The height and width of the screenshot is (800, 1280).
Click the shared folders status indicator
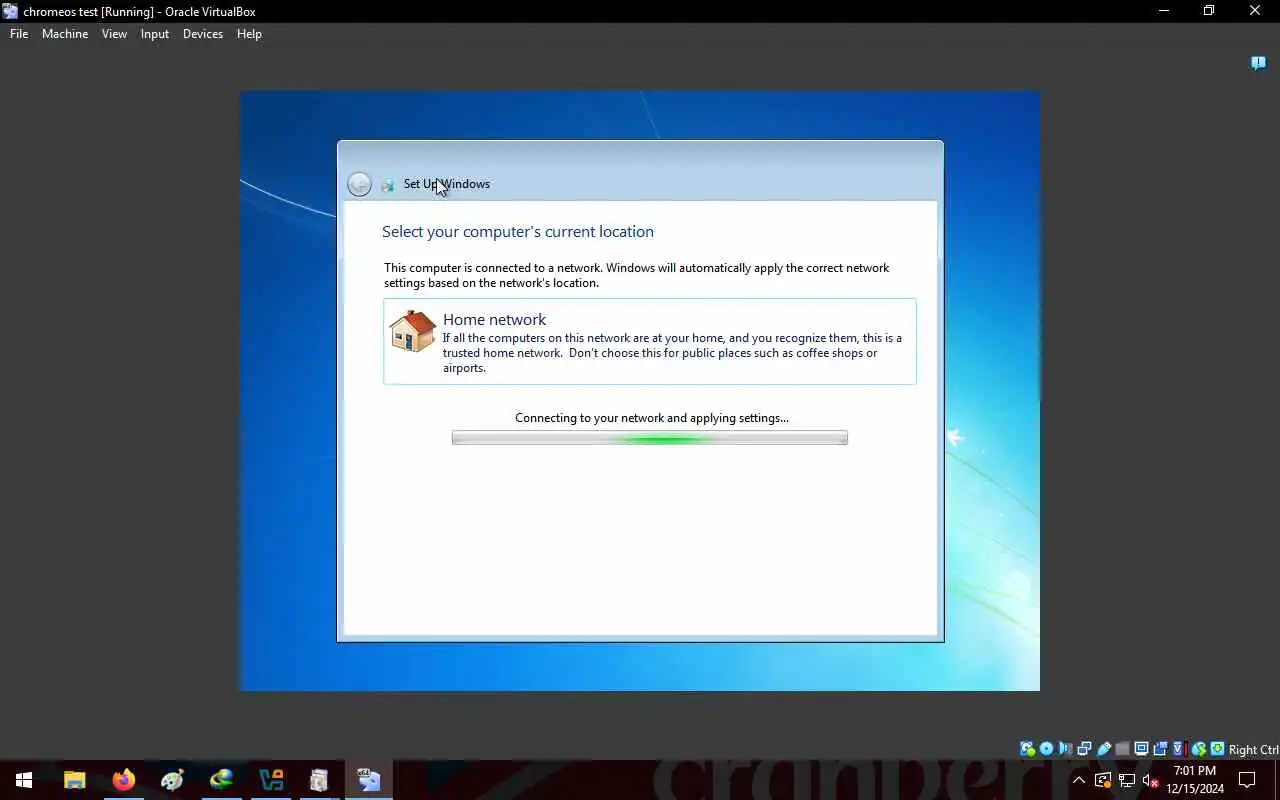pos(1122,749)
